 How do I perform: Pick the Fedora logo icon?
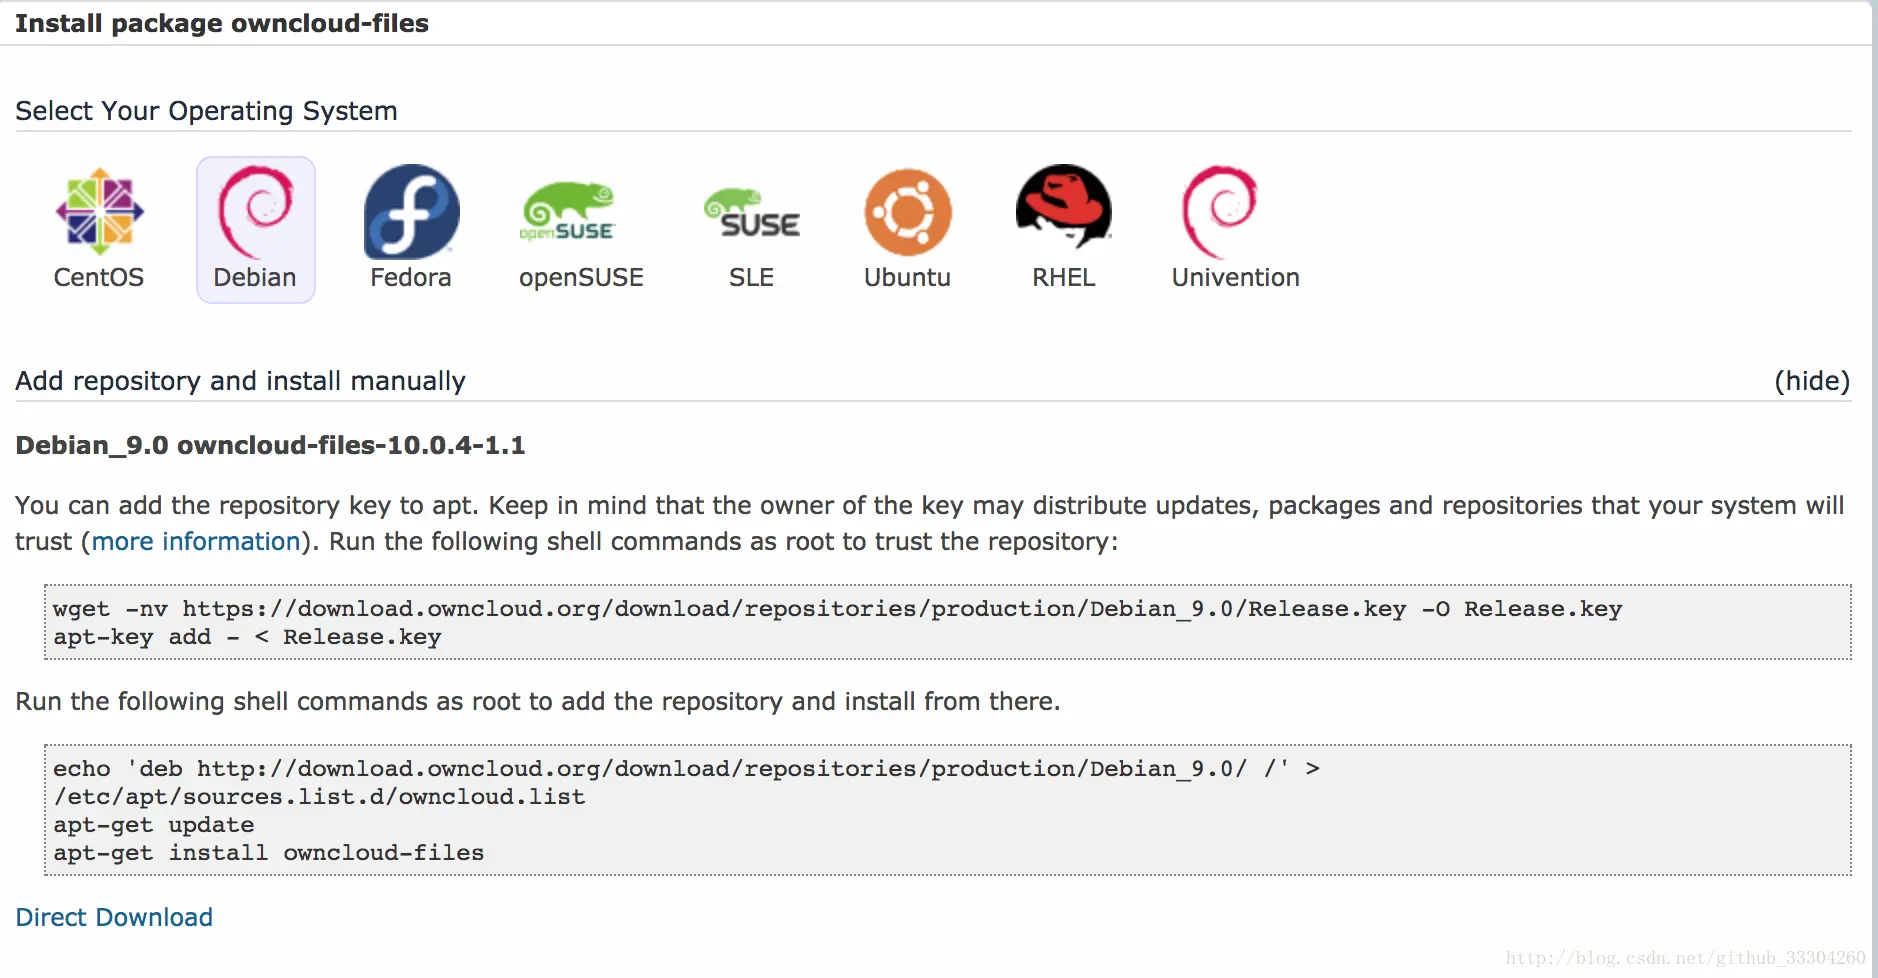[x=411, y=212]
